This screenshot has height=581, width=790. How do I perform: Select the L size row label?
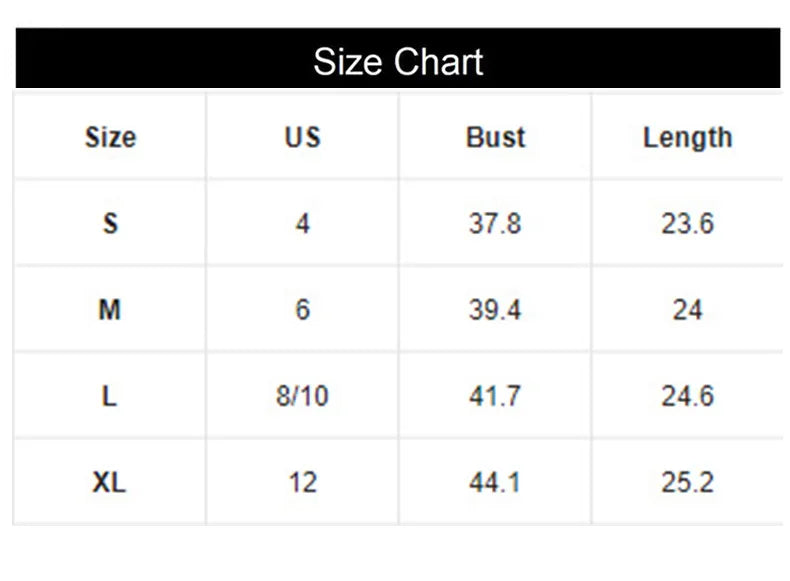(x=110, y=396)
